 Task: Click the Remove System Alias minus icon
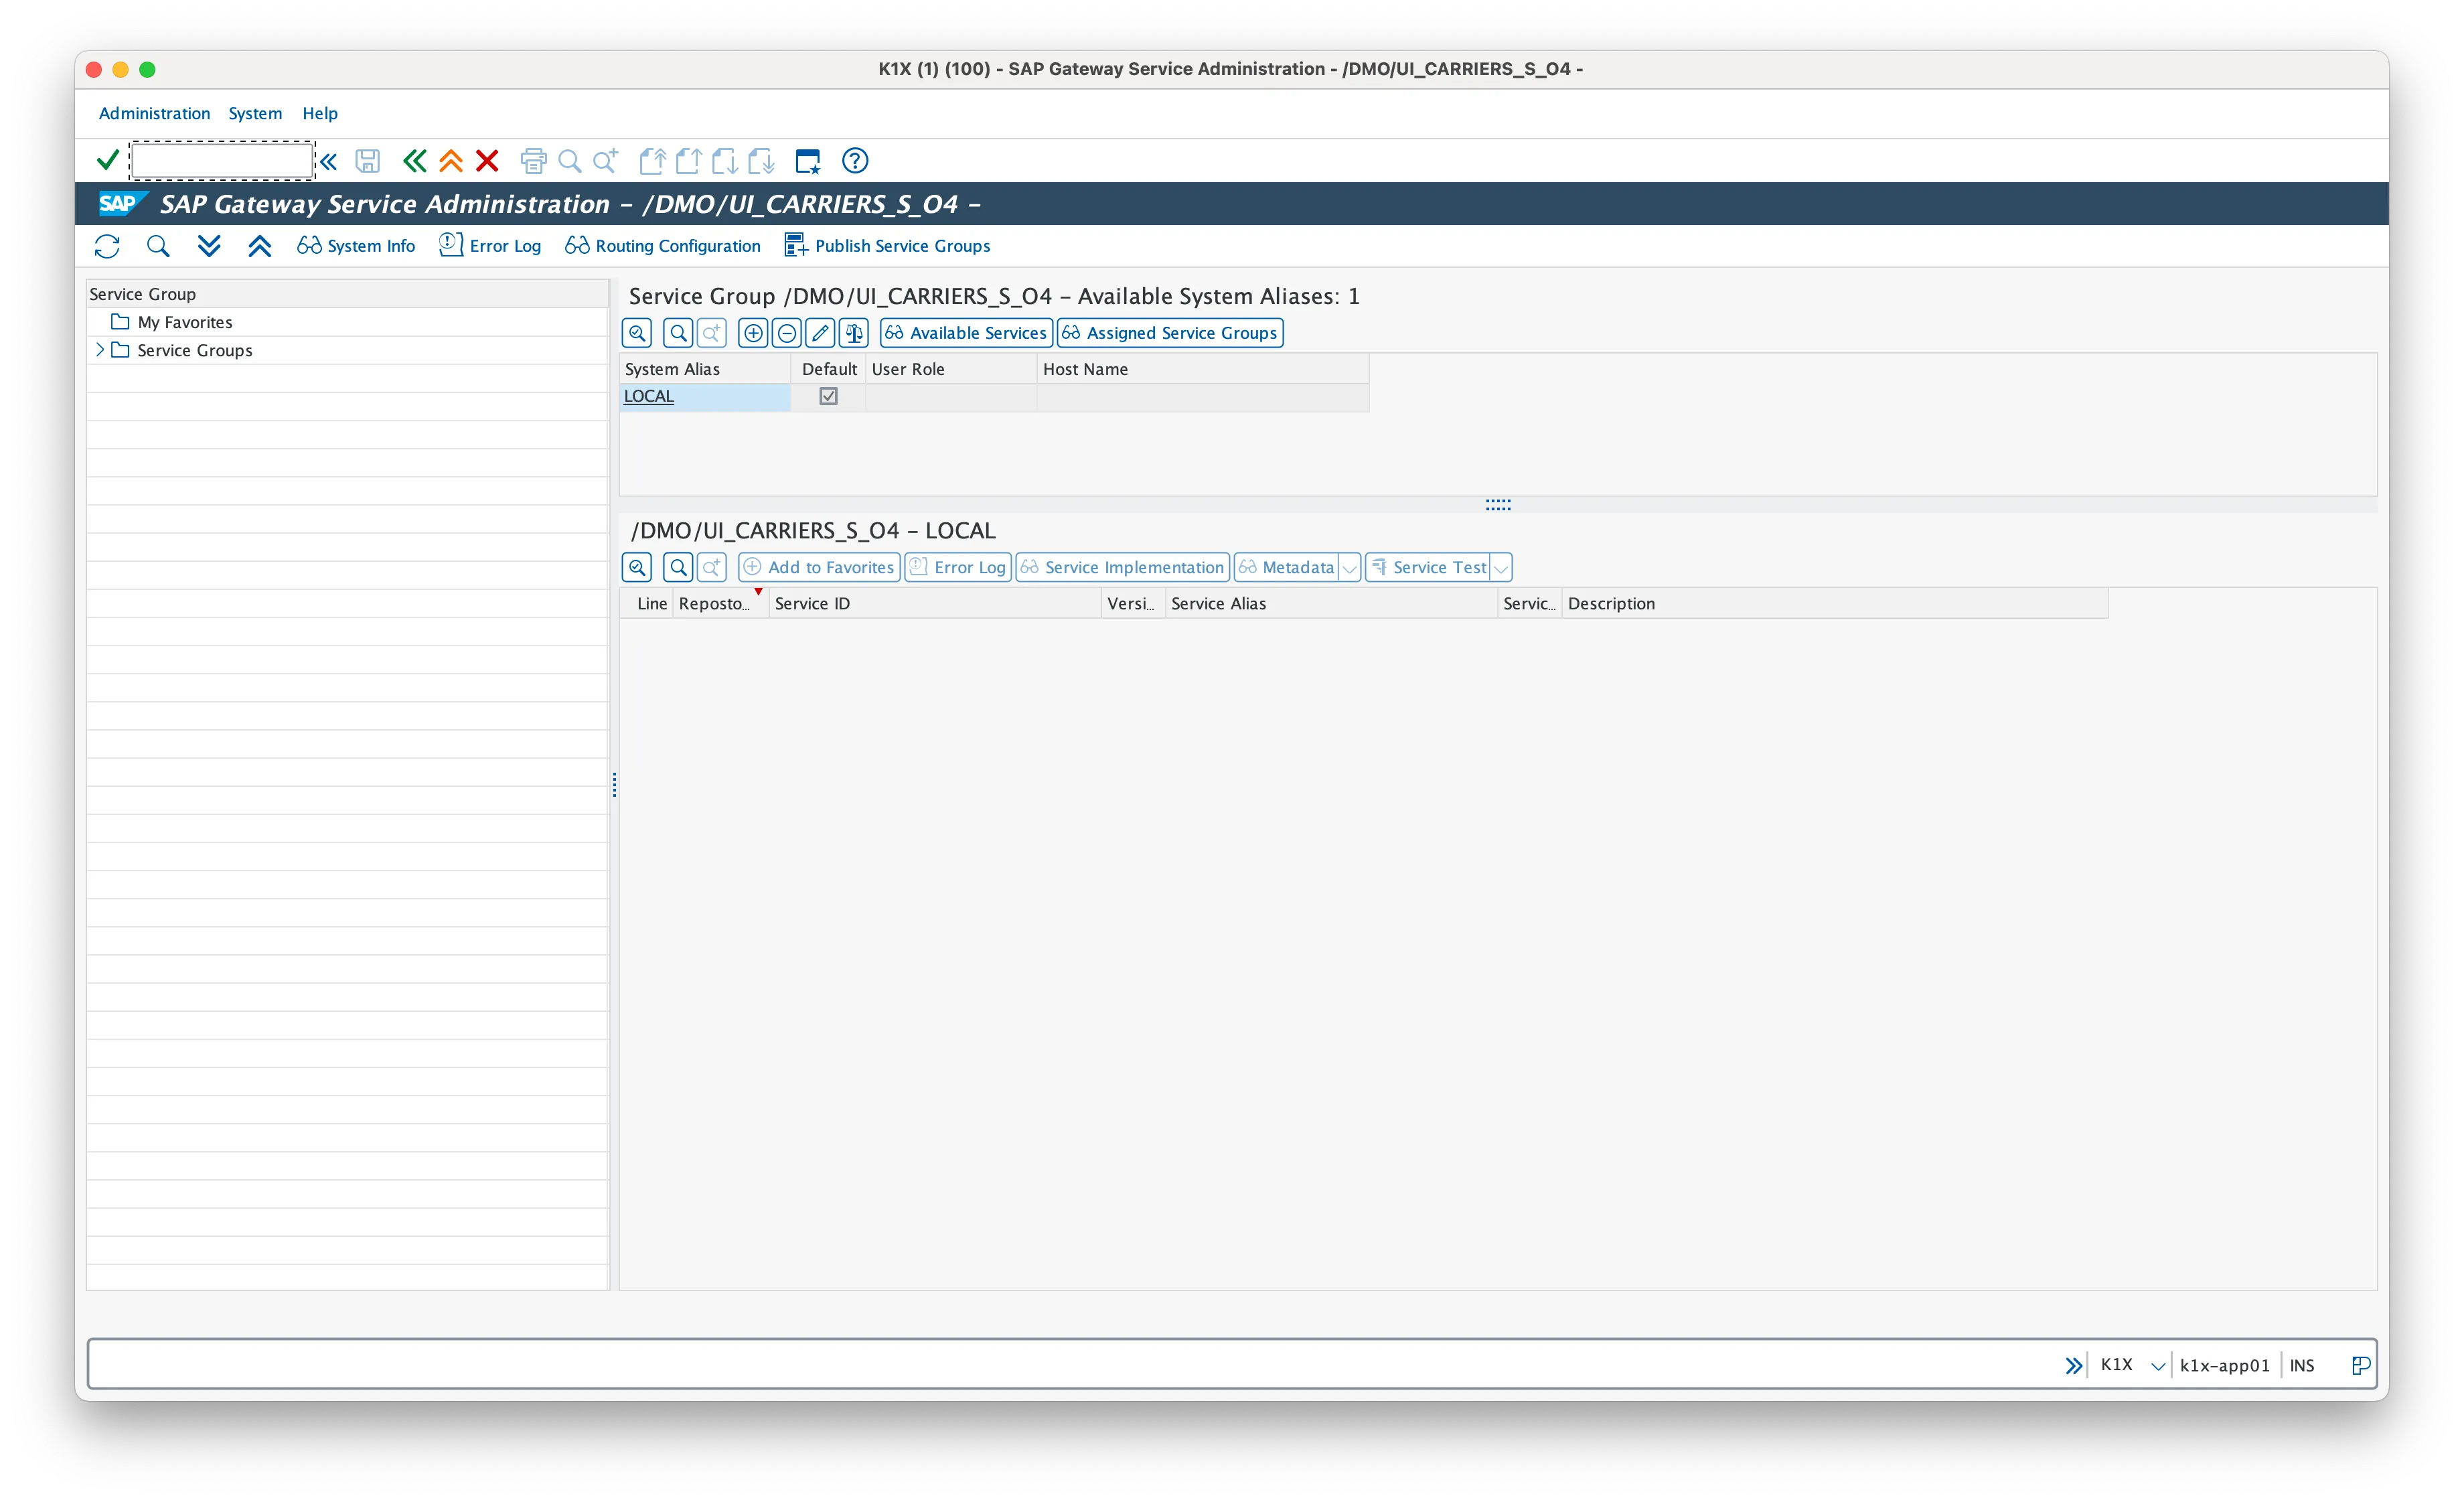coord(787,333)
